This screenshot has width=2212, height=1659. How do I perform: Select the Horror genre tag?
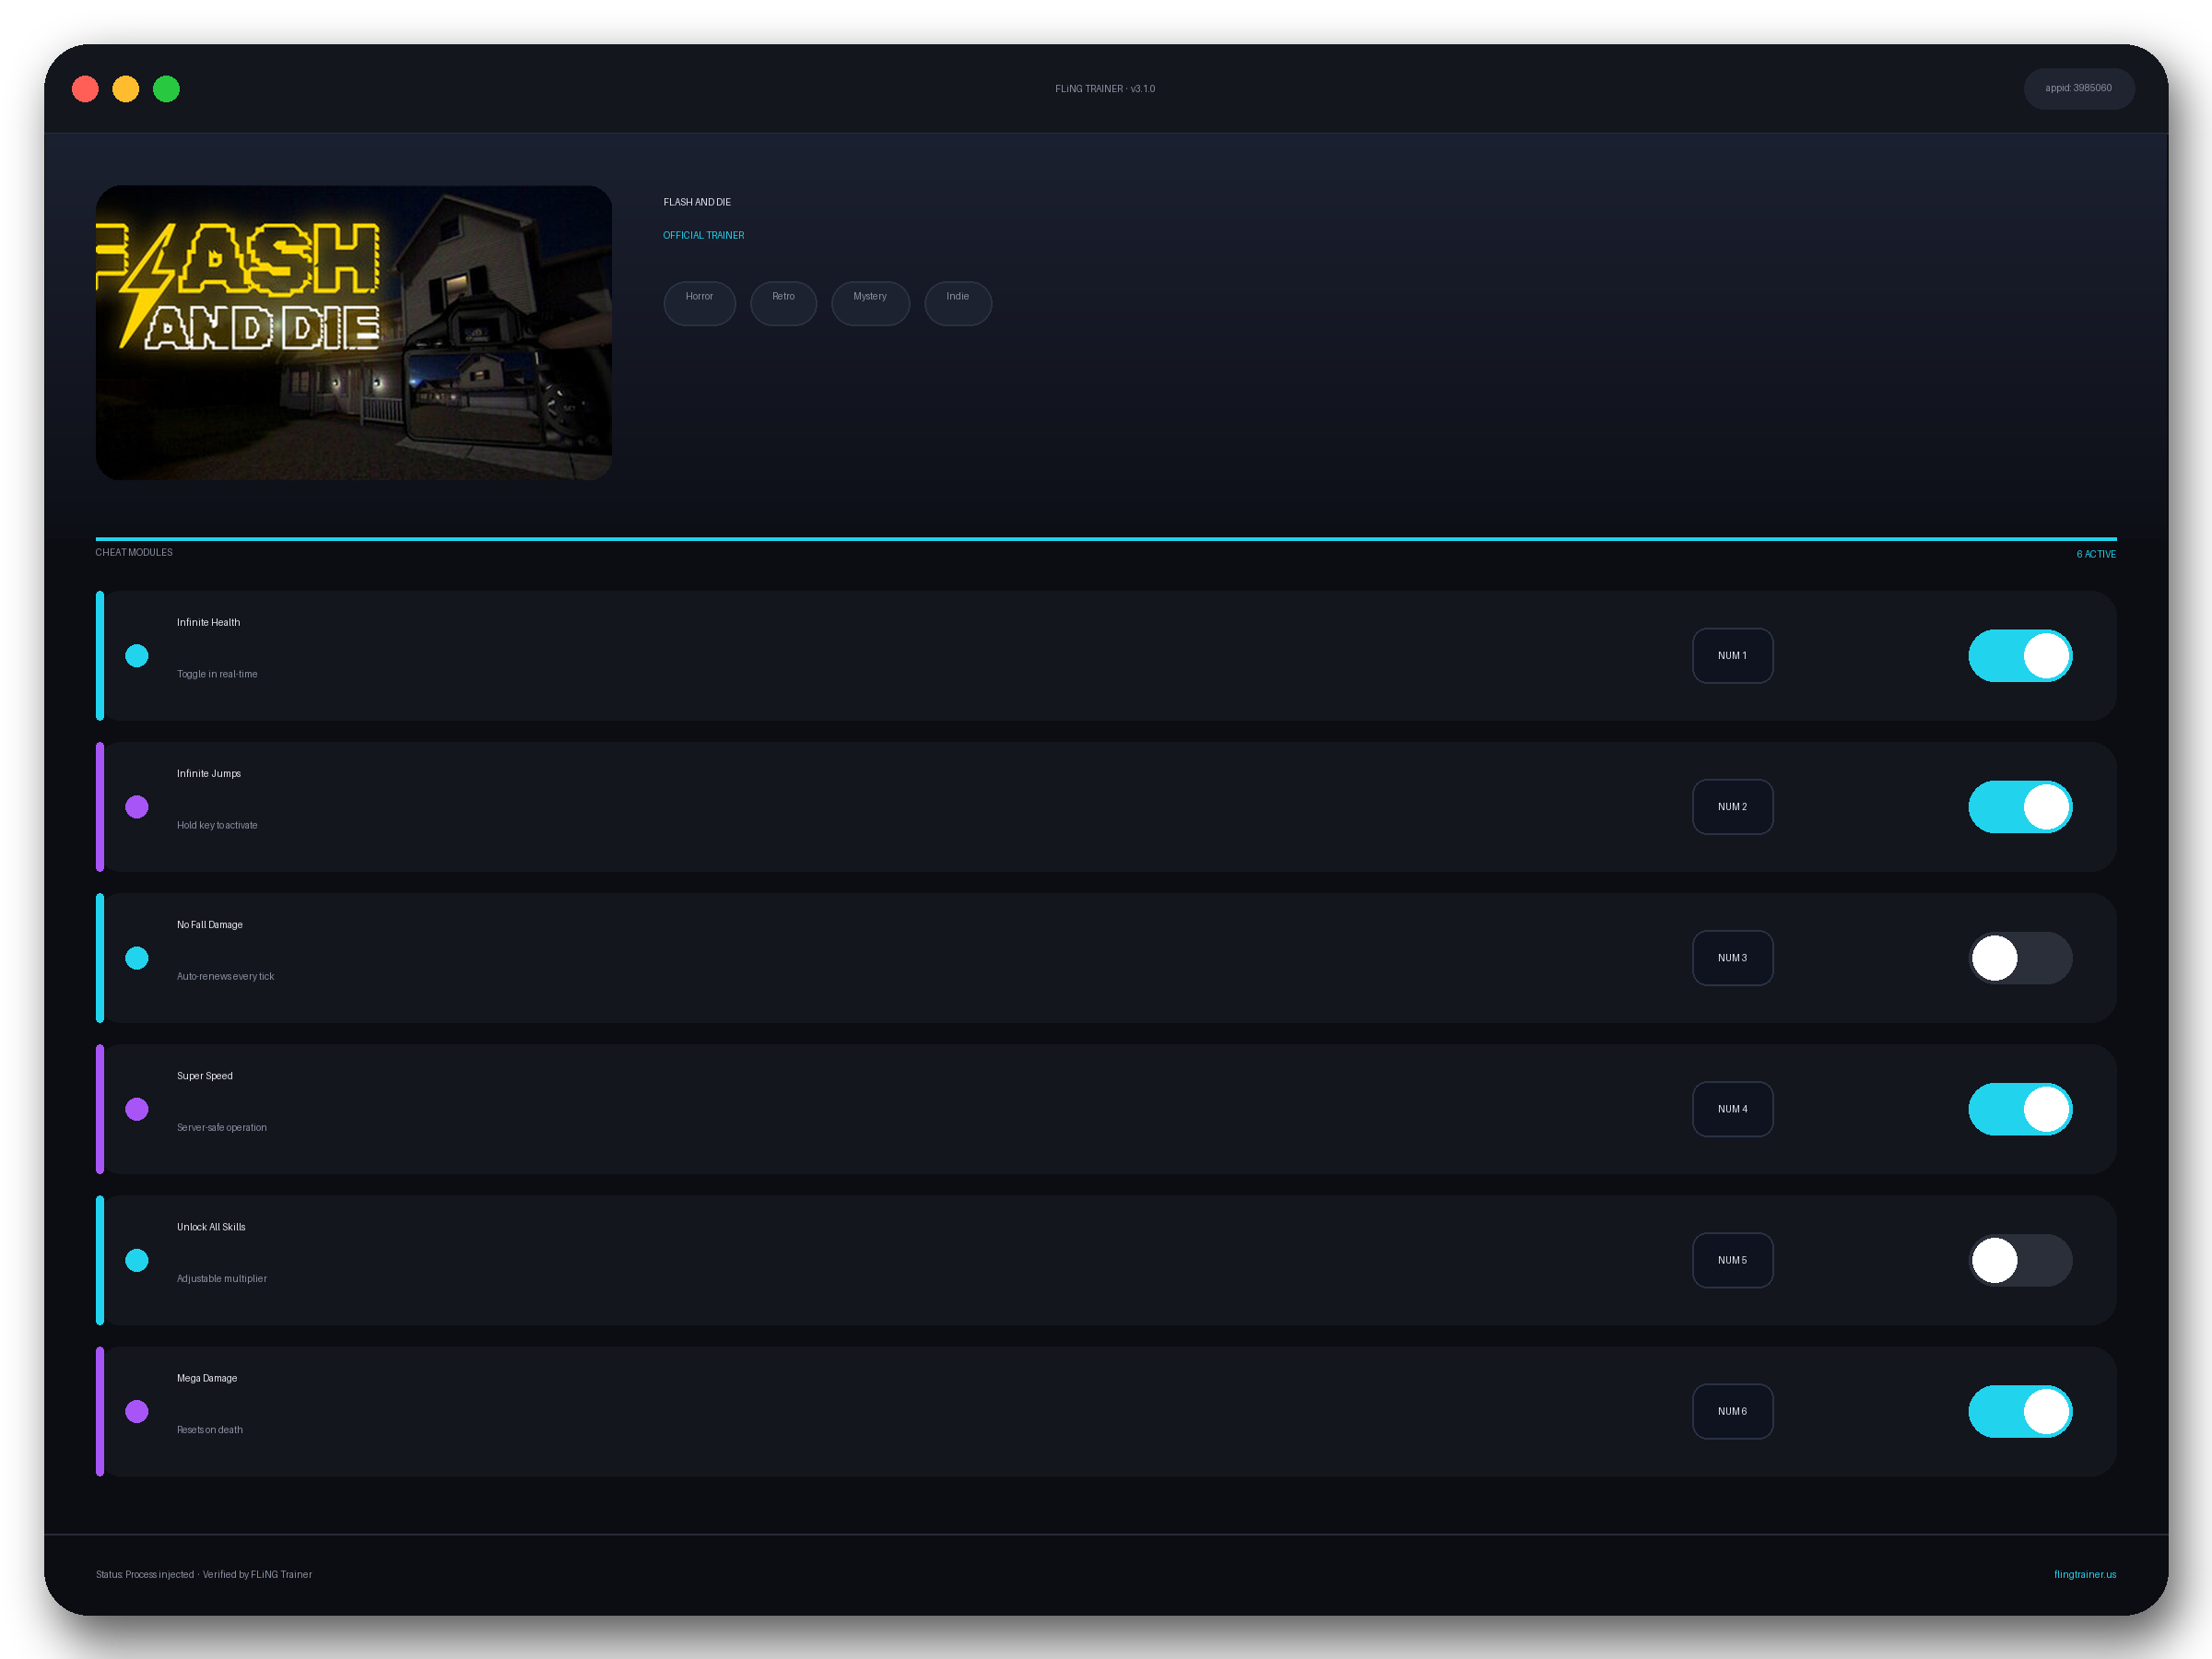(x=699, y=303)
